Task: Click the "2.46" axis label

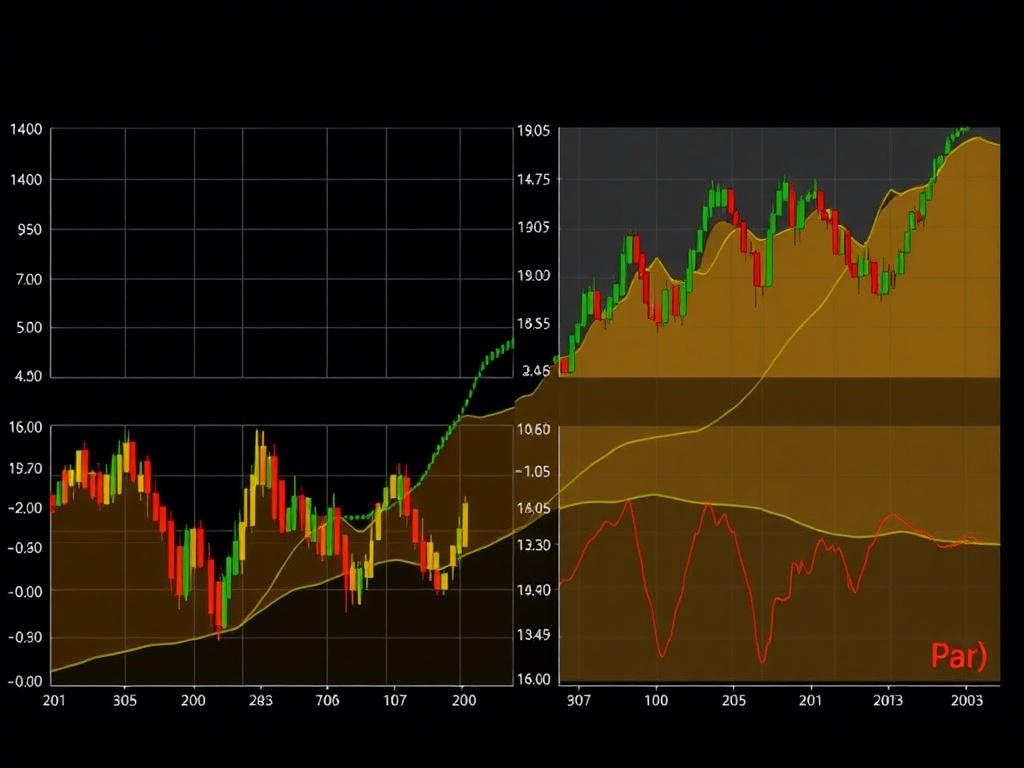Action: click(x=536, y=372)
